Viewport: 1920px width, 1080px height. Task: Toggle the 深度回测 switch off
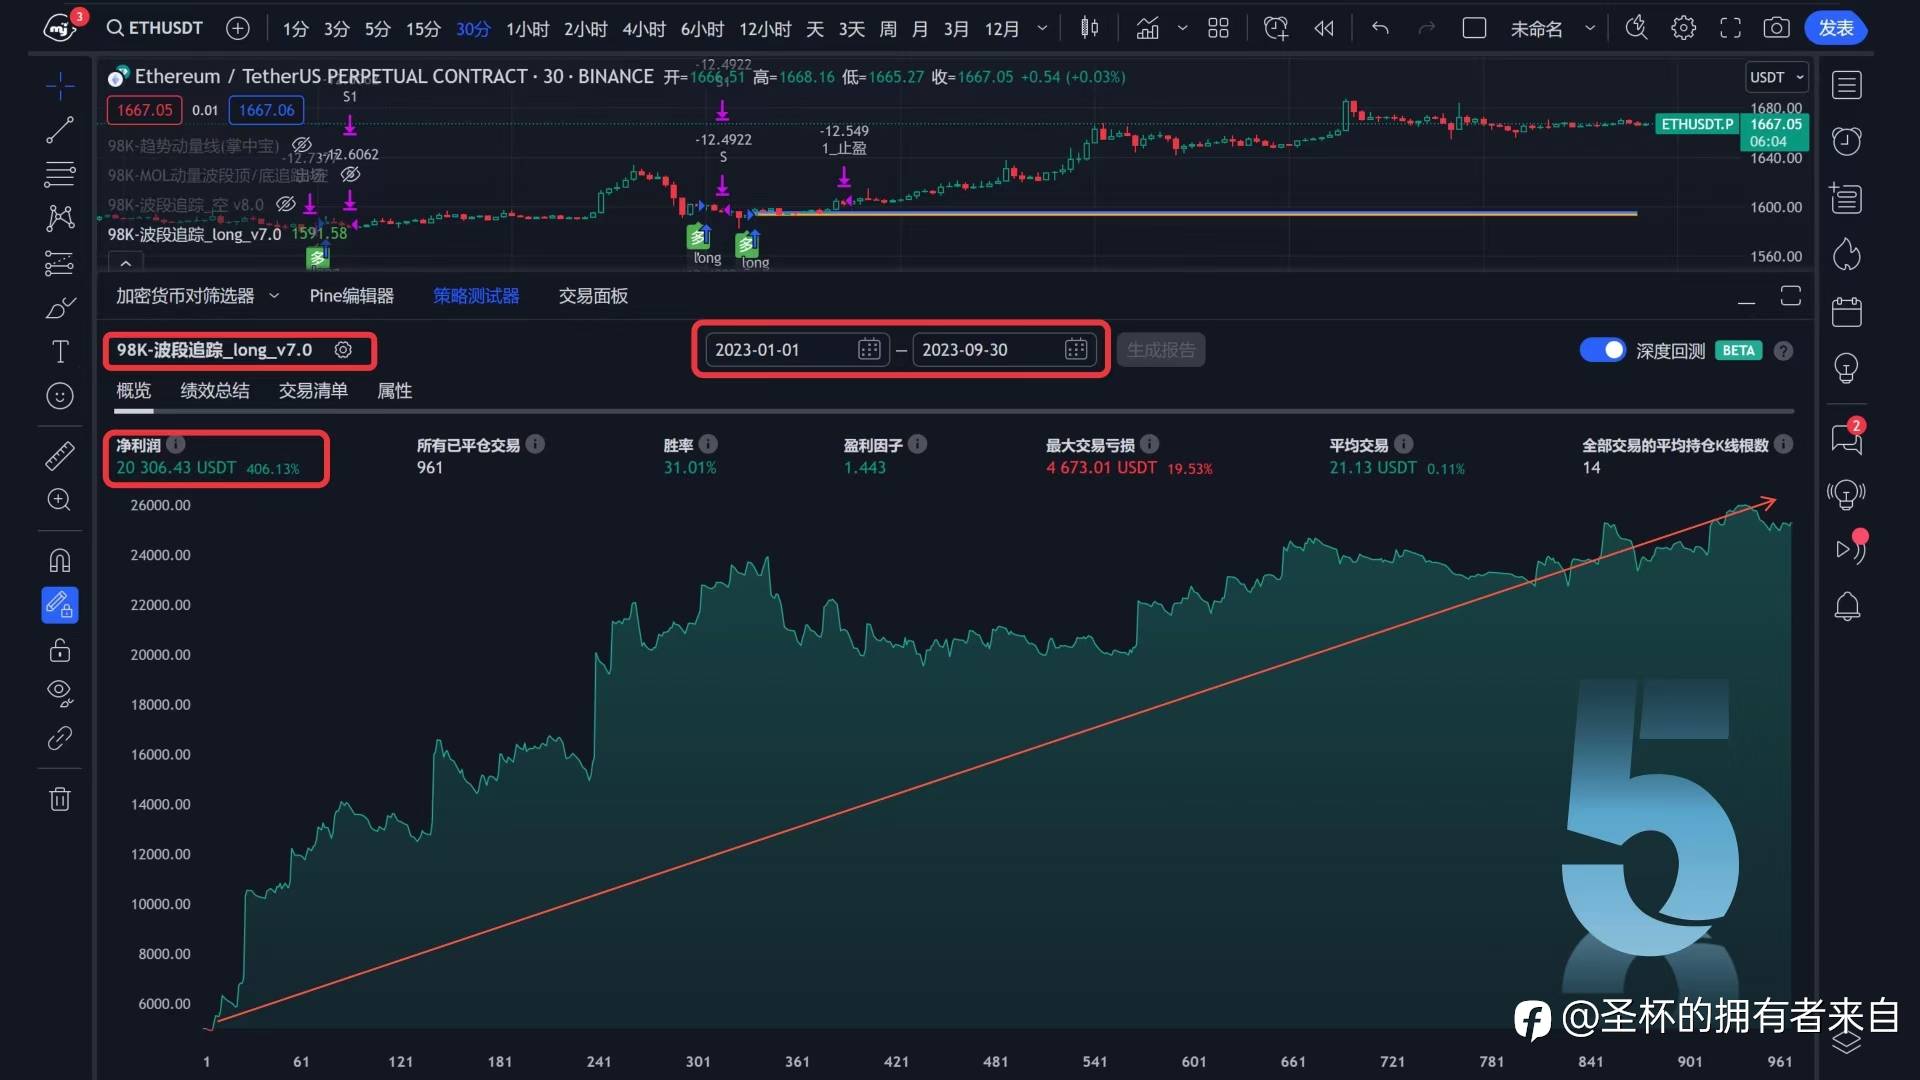click(1602, 350)
